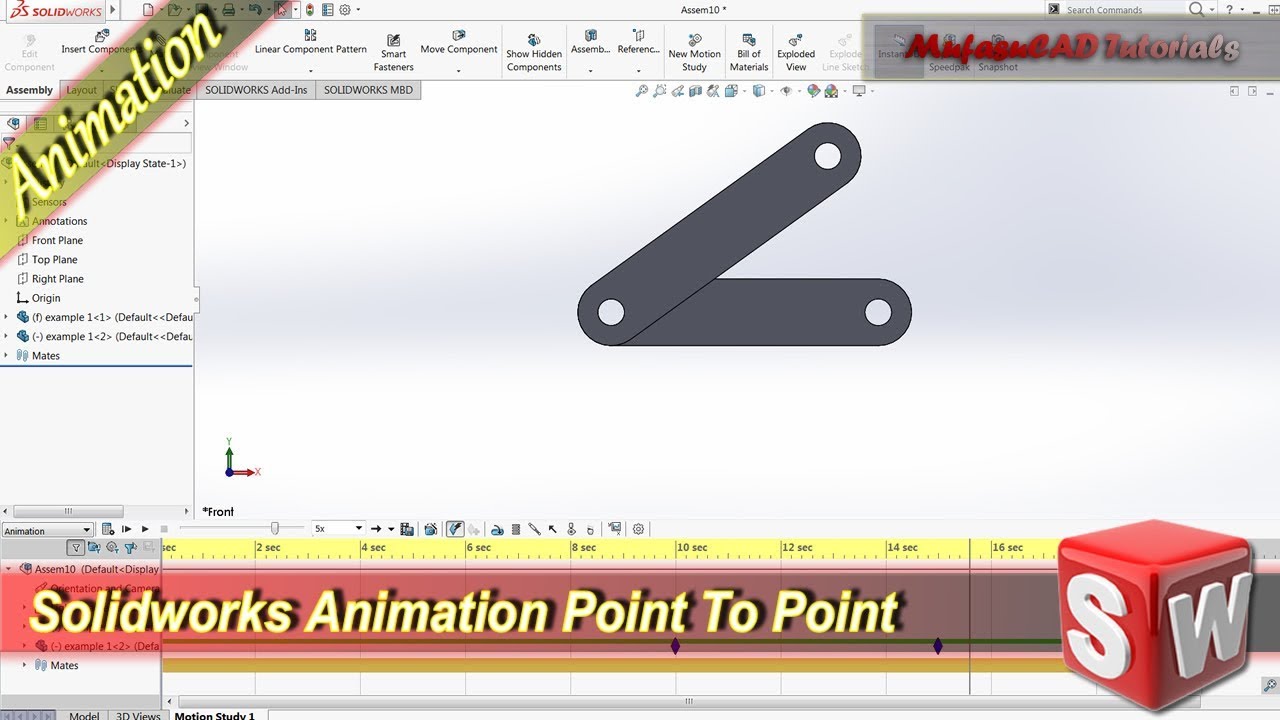The width and height of the screenshot is (1280, 720).
Task: Expand the Insert Components dropdown arrow
Action: 100,71
